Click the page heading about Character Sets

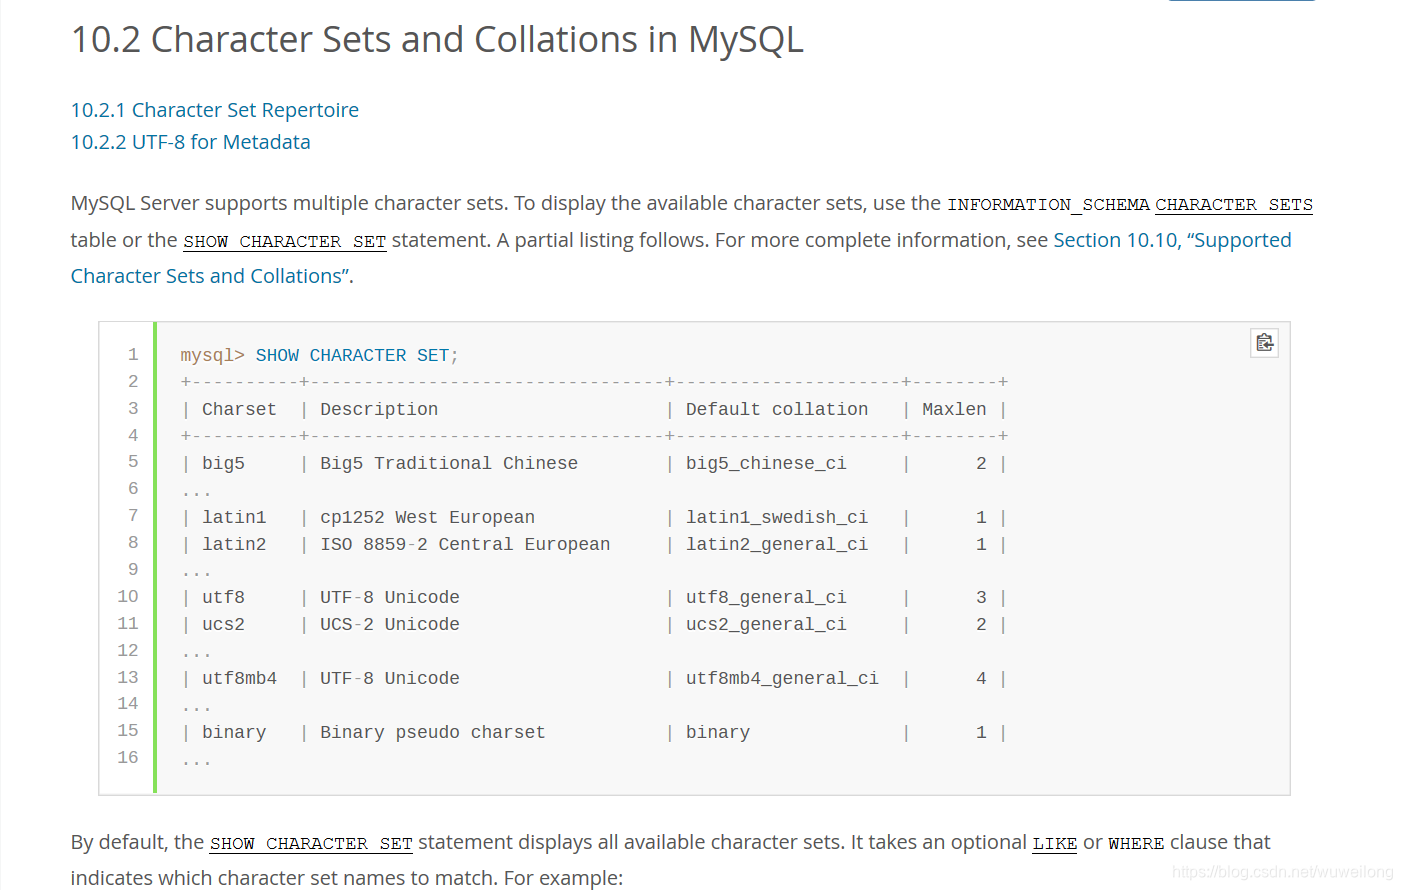[x=437, y=40]
